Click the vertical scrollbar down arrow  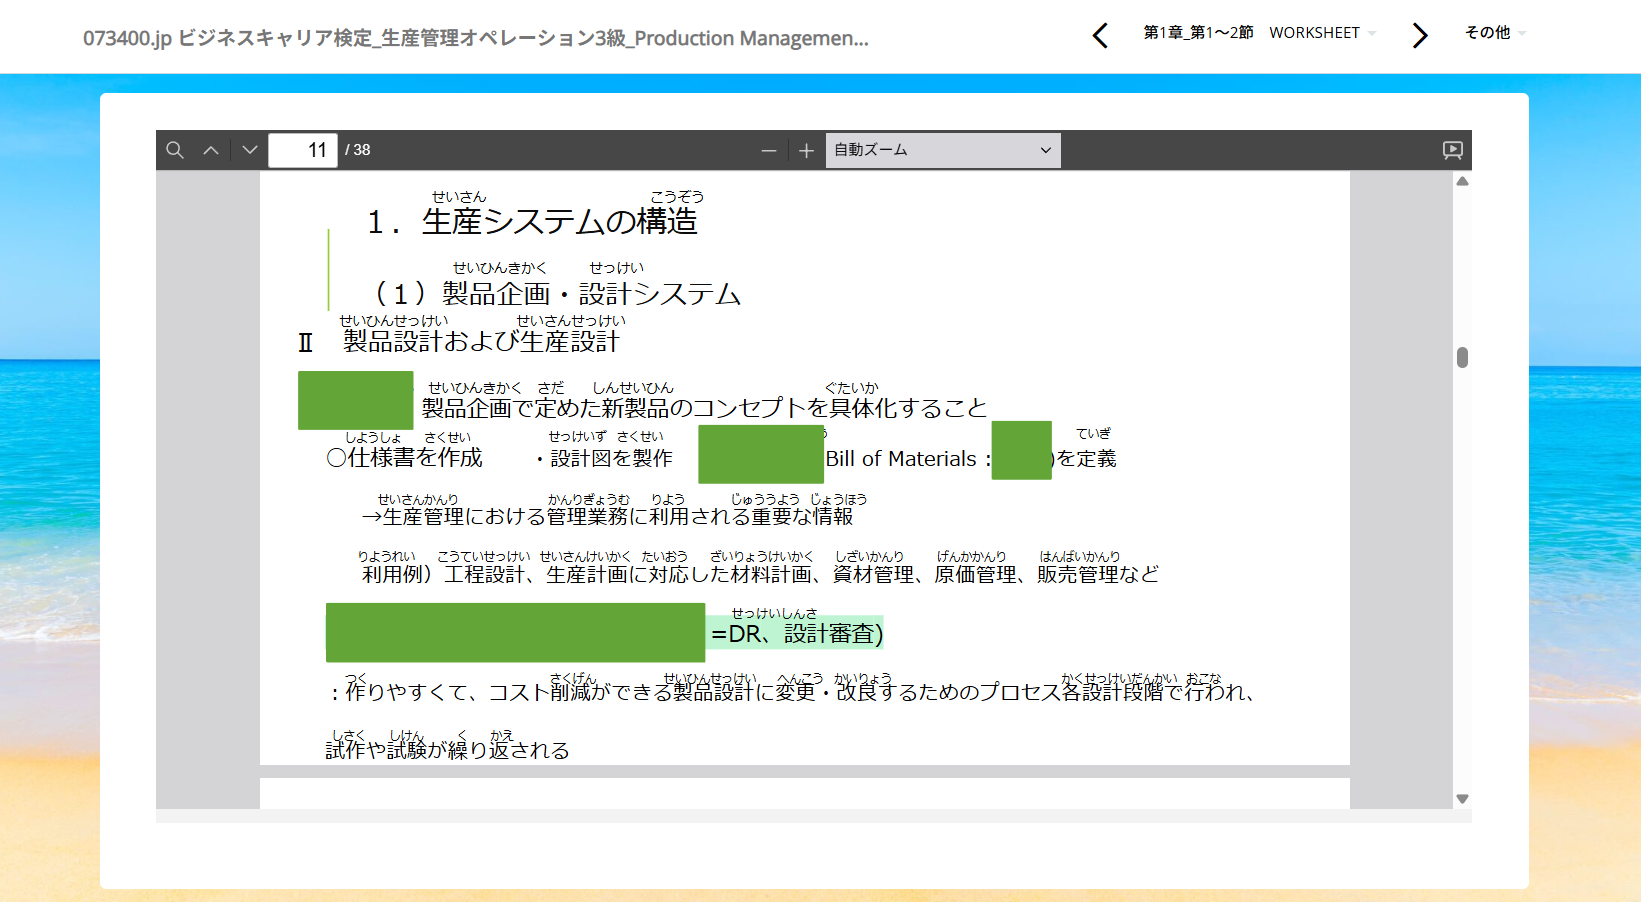[1462, 798]
